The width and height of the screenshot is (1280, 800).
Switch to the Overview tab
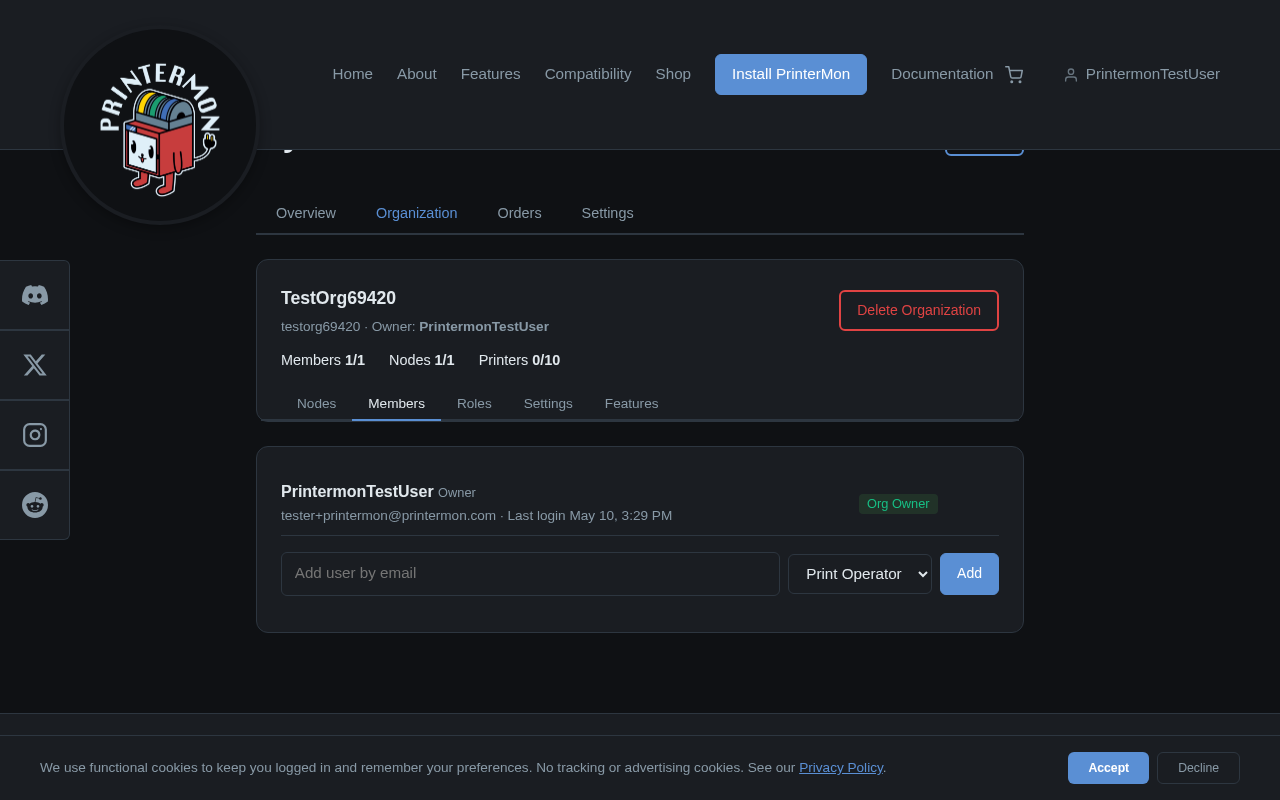[306, 213]
